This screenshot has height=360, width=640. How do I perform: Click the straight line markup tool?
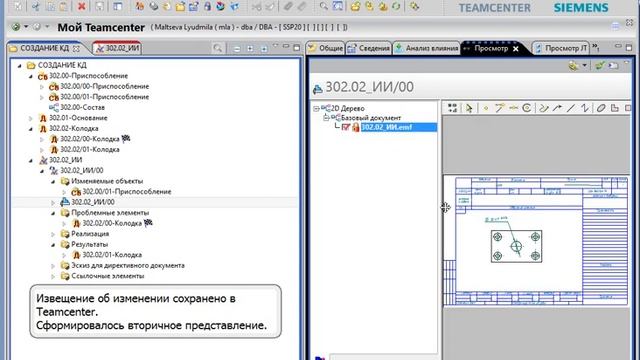click(571, 108)
